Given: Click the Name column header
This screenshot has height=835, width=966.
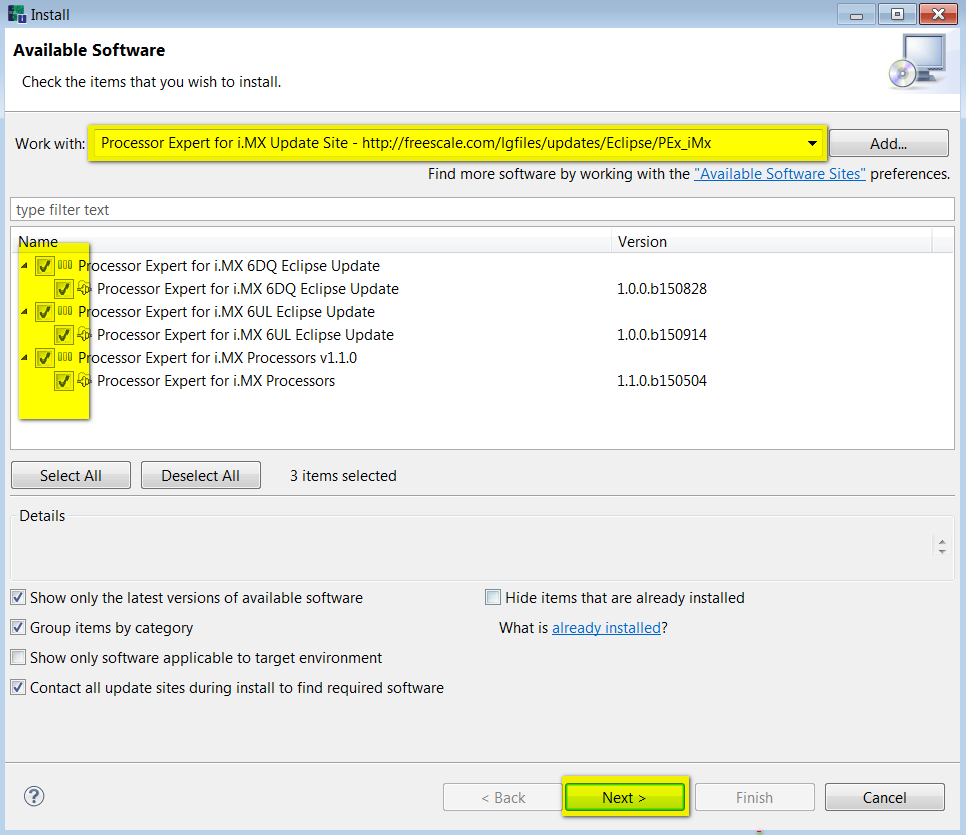Looking at the screenshot, I should coord(311,242).
